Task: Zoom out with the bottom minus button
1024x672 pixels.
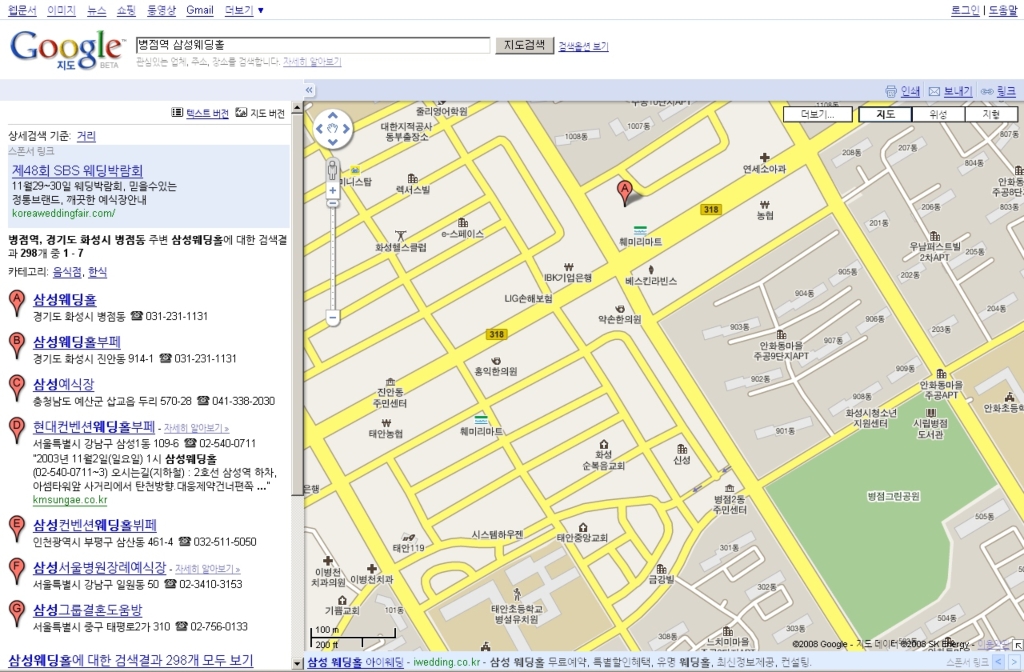Action: (x=332, y=318)
